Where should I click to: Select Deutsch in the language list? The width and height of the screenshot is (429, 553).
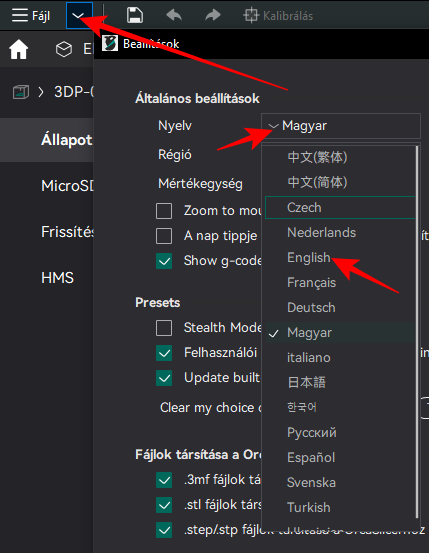point(311,308)
